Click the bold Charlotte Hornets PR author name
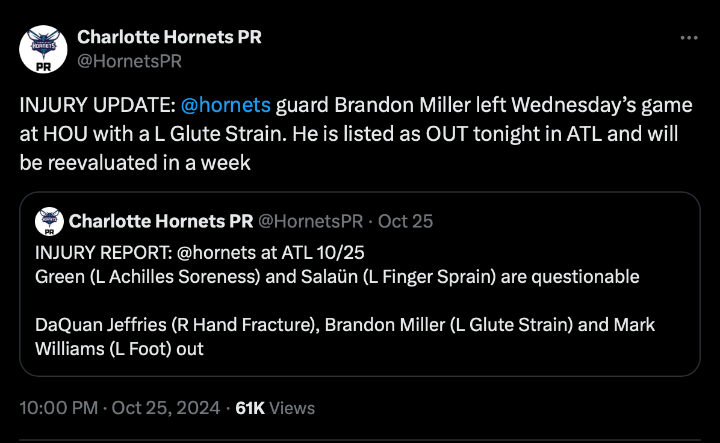The height and width of the screenshot is (443, 720). [169, 38]
